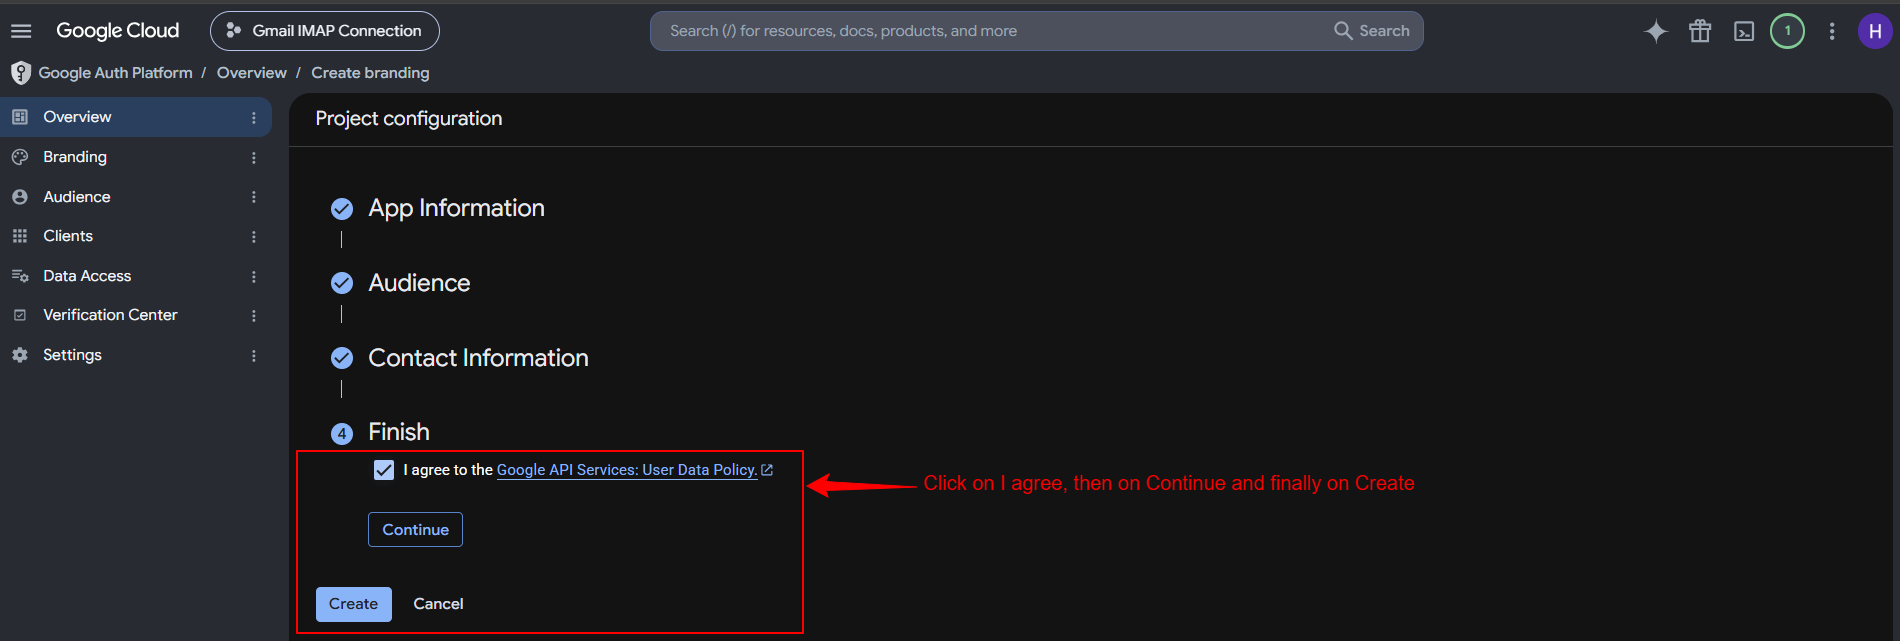The width and height of the screenshot is (1900, 641).
Task: Open the gift box free trial icon
Action: [x=1700, y=31]
